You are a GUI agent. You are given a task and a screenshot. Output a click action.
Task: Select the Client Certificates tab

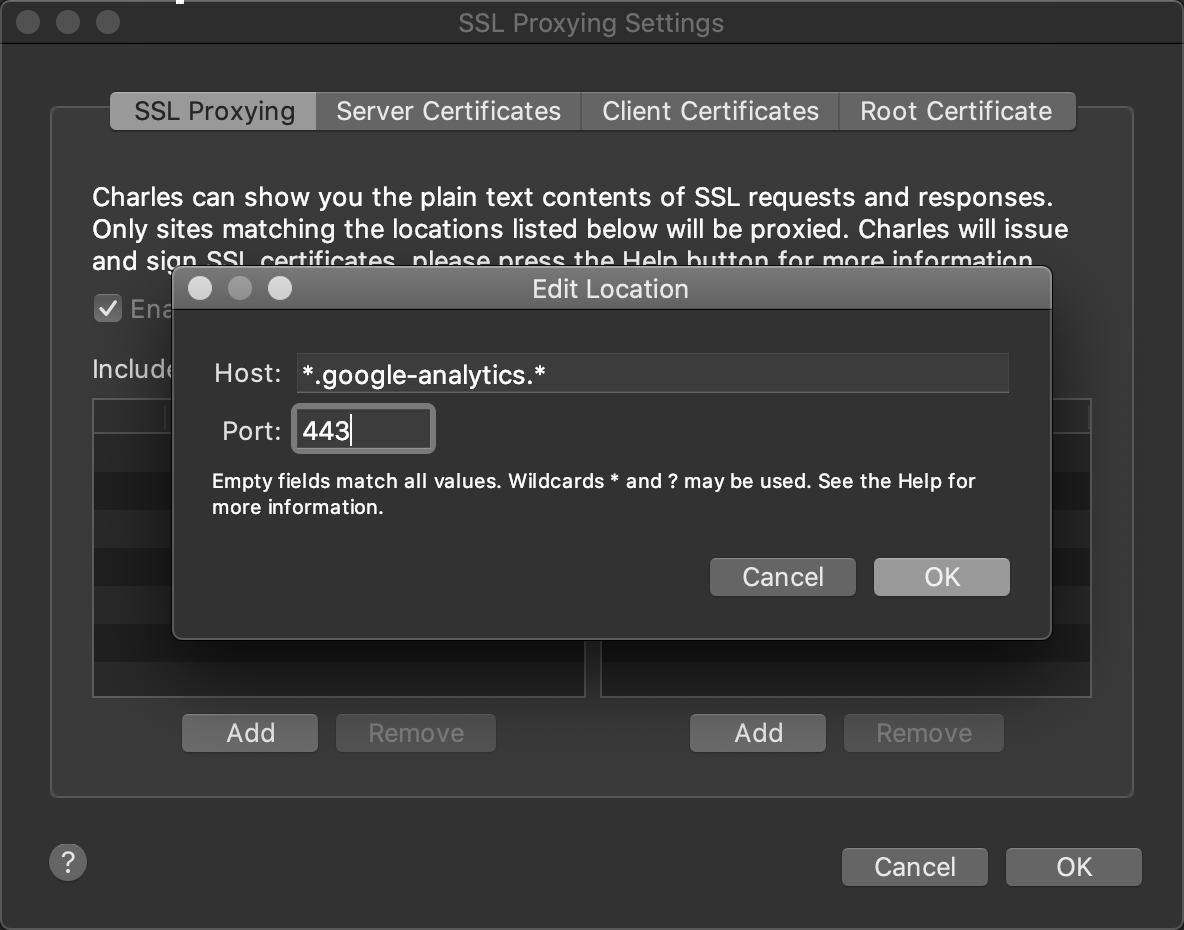[x=710, y=111]
